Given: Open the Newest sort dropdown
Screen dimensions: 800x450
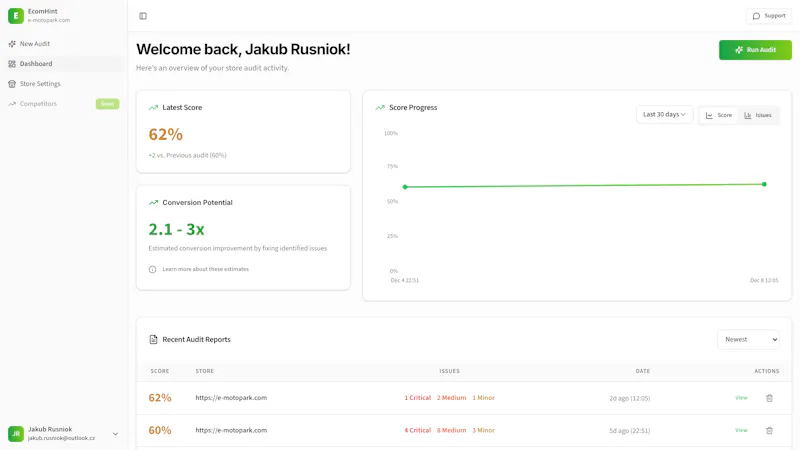Looking at the screenshot, I should coord(748,339).
